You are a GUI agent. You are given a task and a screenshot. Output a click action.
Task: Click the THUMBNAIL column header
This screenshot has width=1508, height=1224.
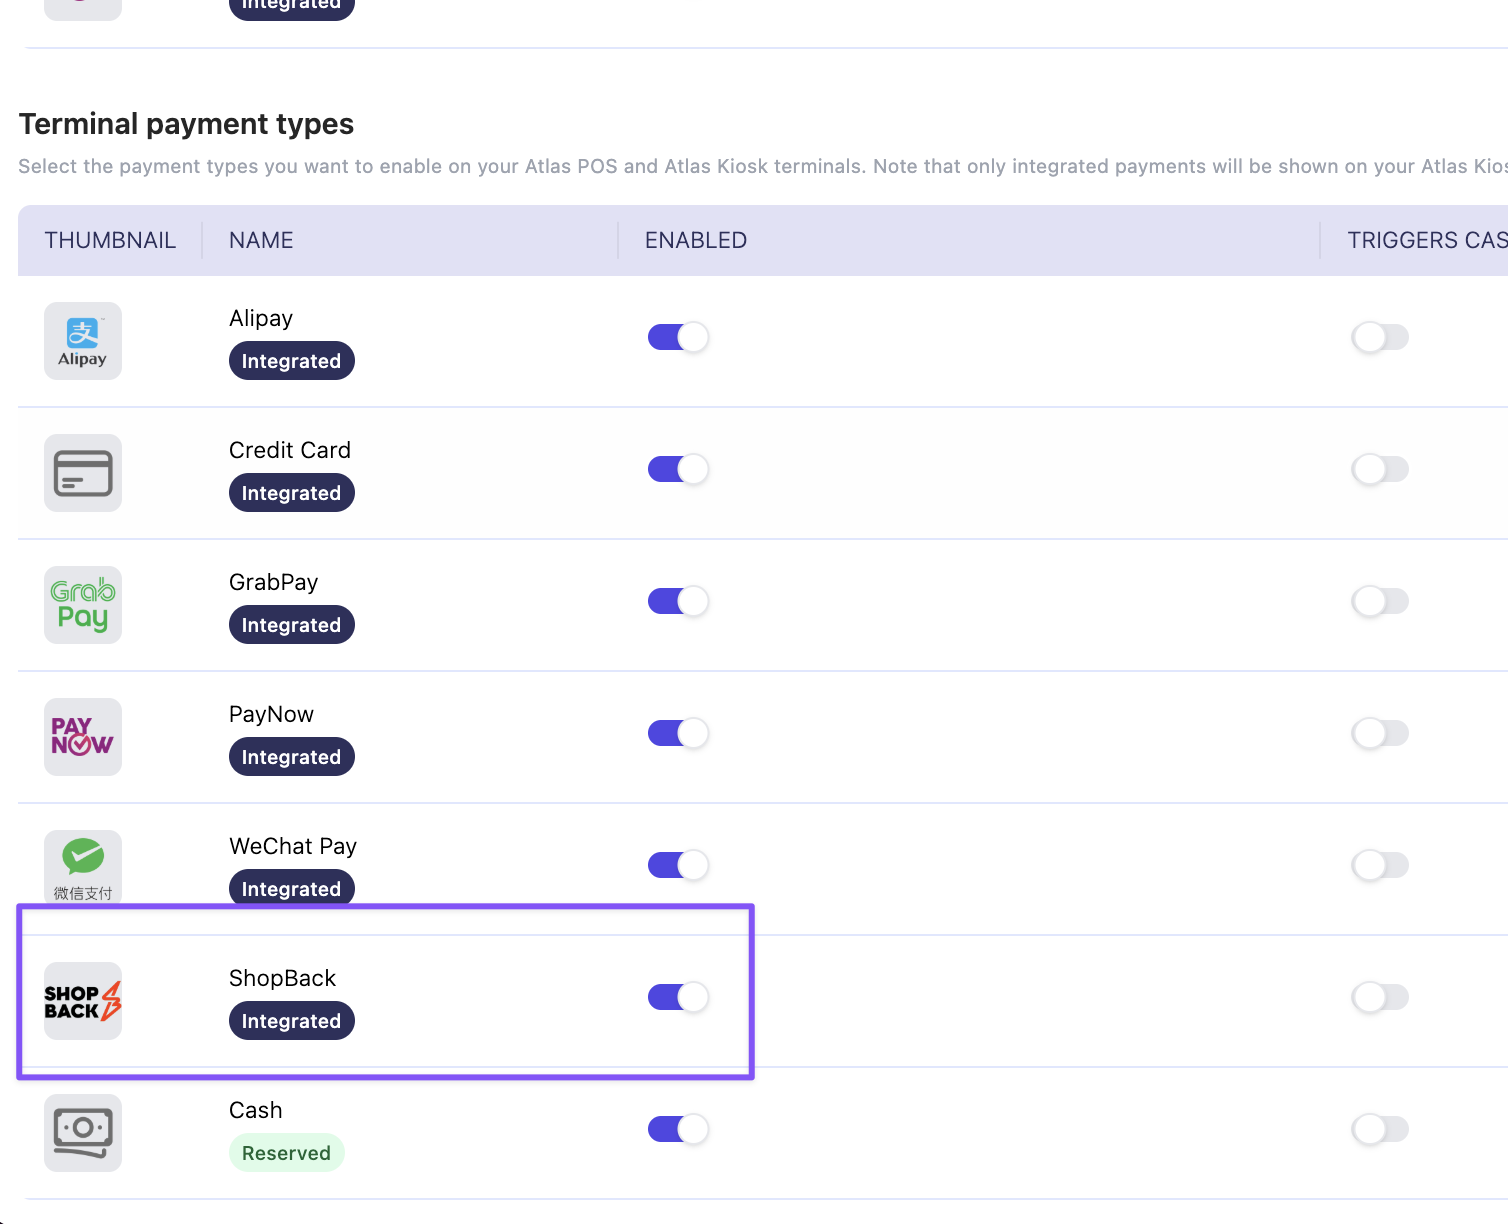pos(110,240)
